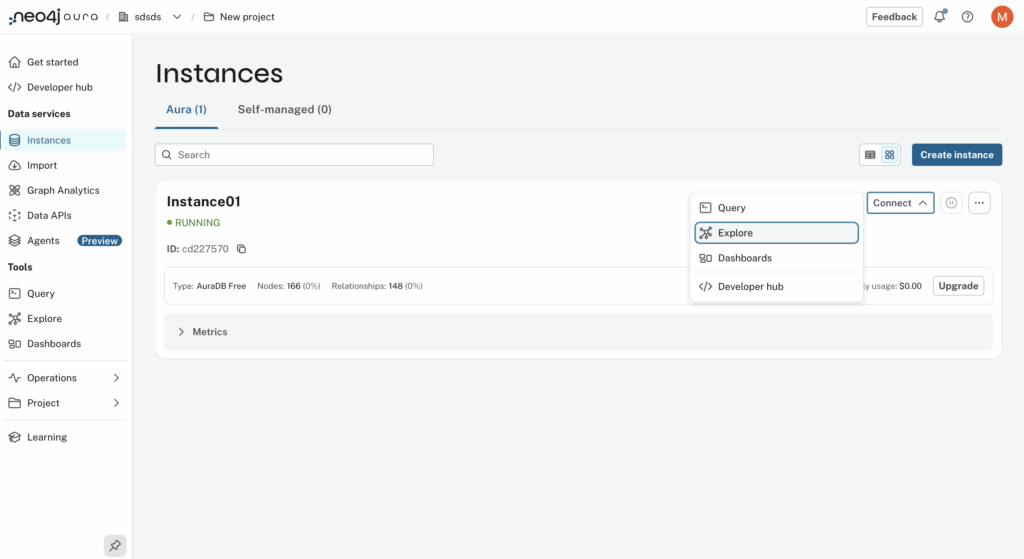Click the Nodes: 166 value
This screenshot has width=1024, height=559.
click(x=289, y=286)
